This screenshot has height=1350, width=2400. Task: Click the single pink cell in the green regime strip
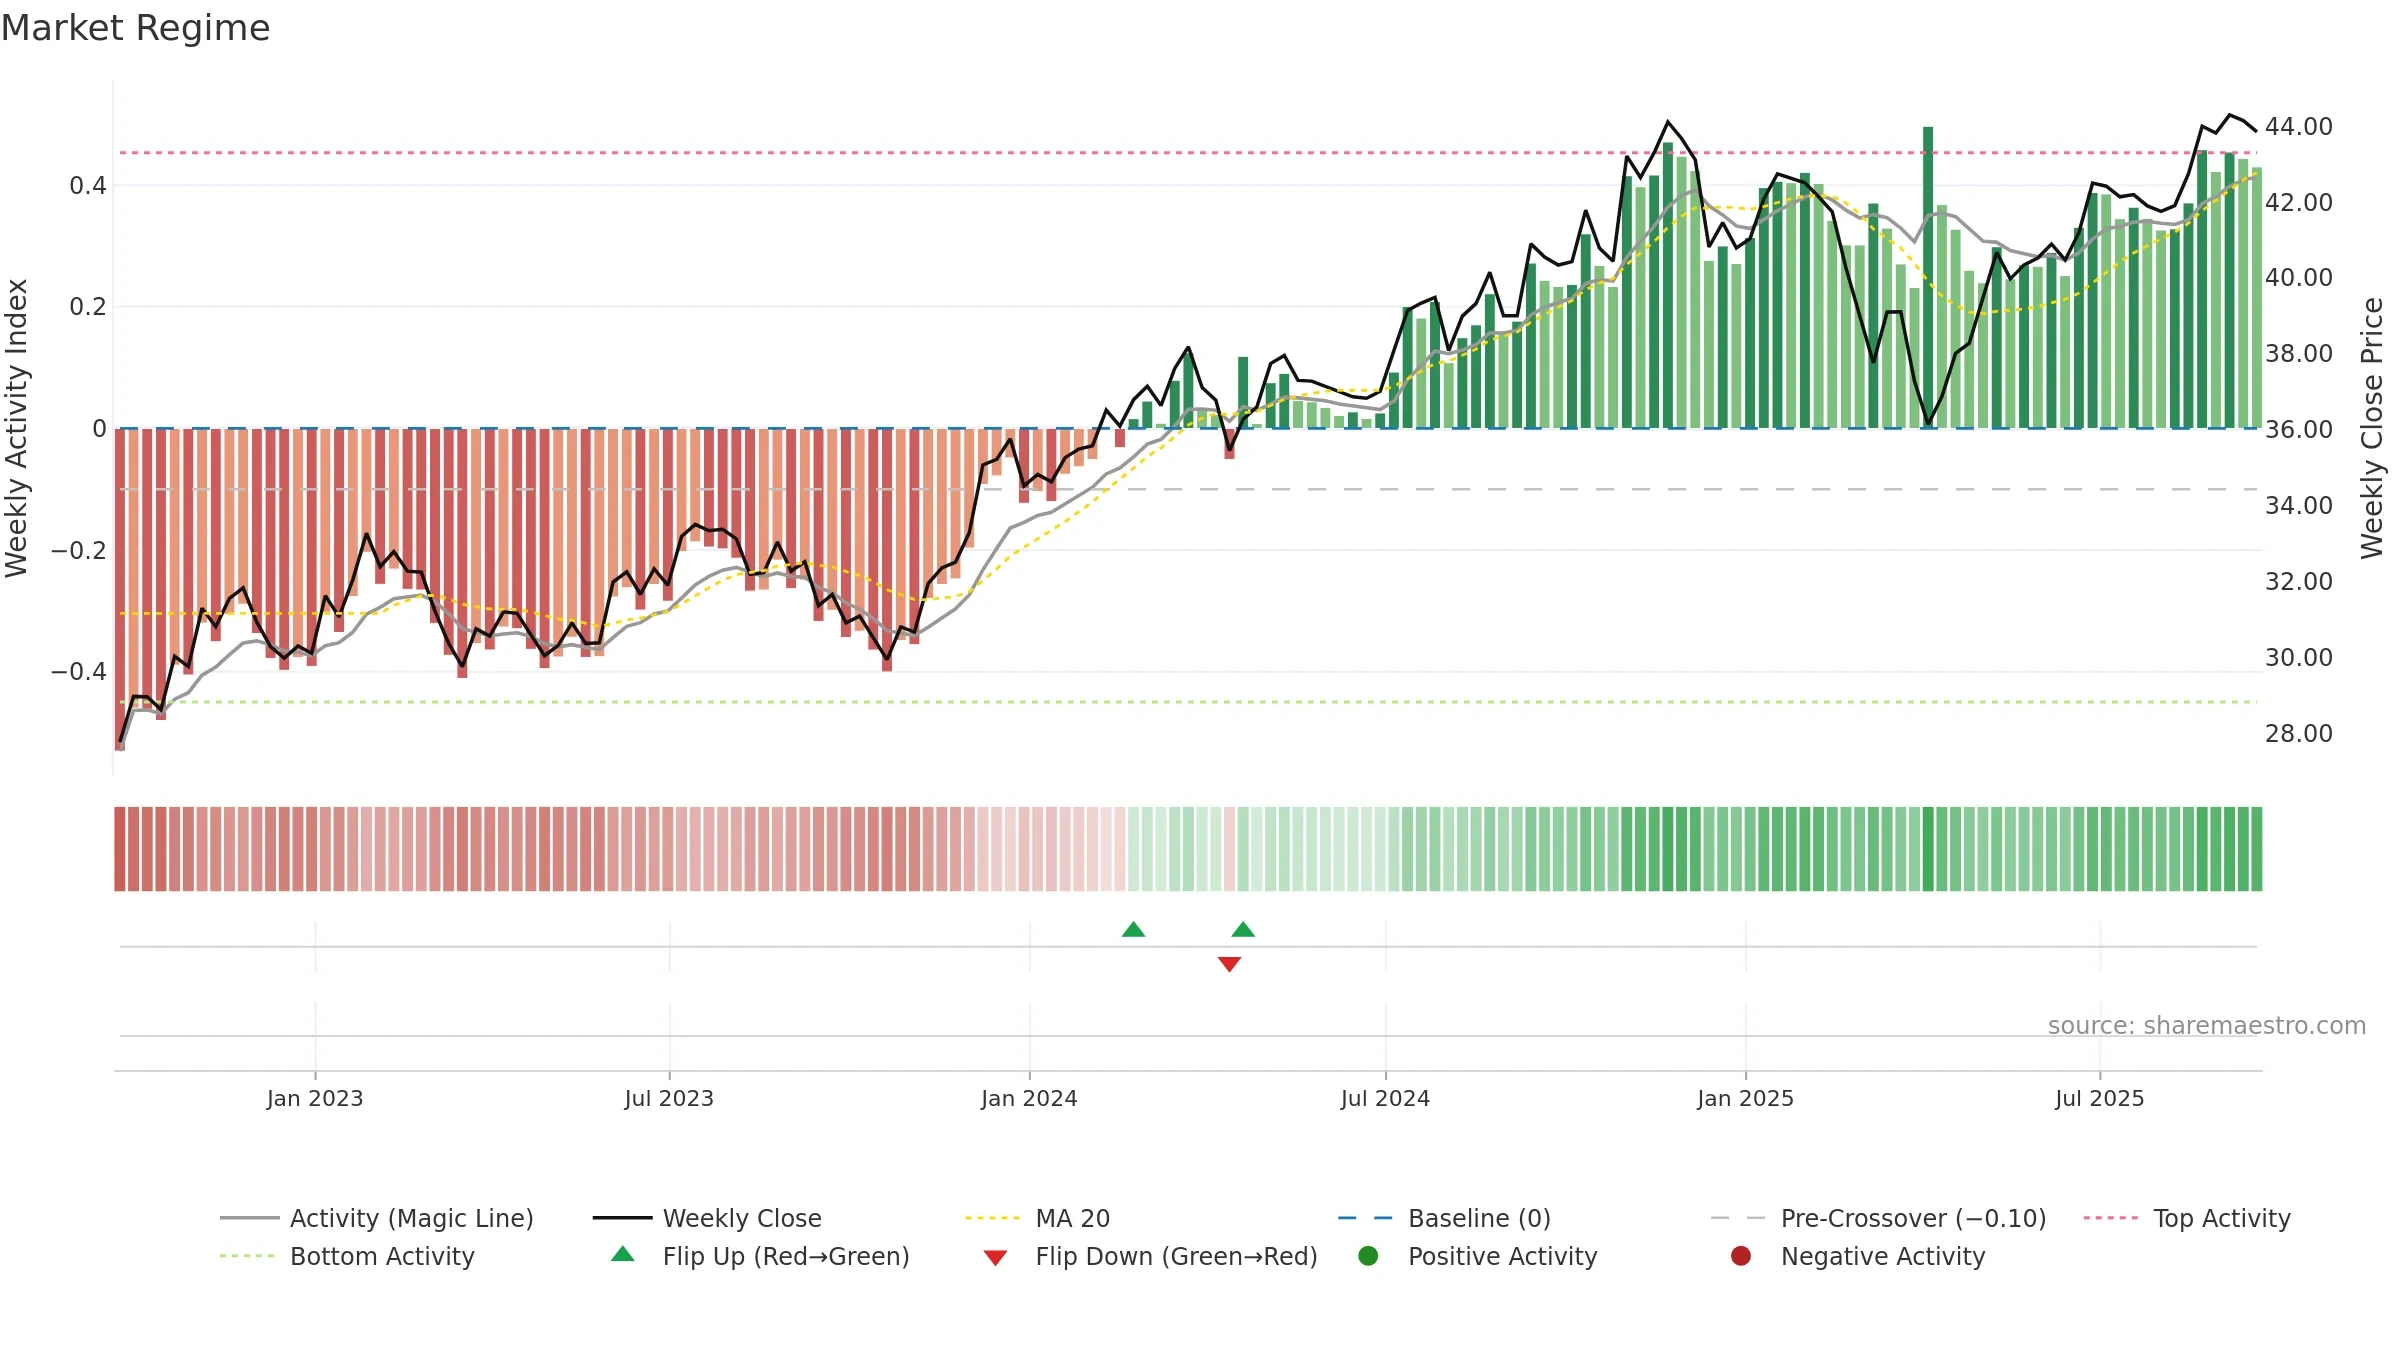(1230, 849)
